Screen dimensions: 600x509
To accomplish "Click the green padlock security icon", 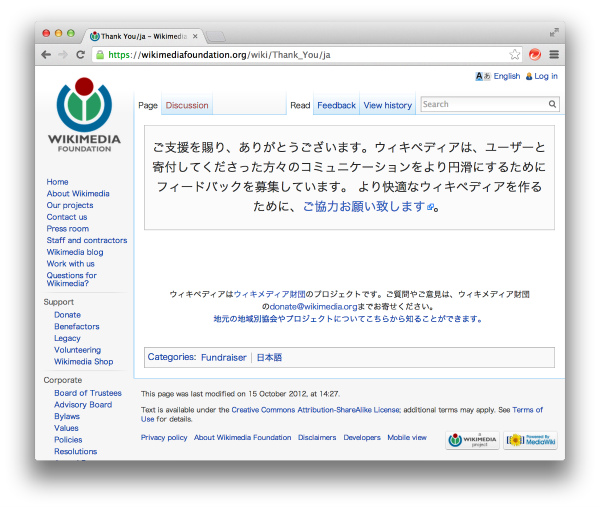I will pos(100,55).
